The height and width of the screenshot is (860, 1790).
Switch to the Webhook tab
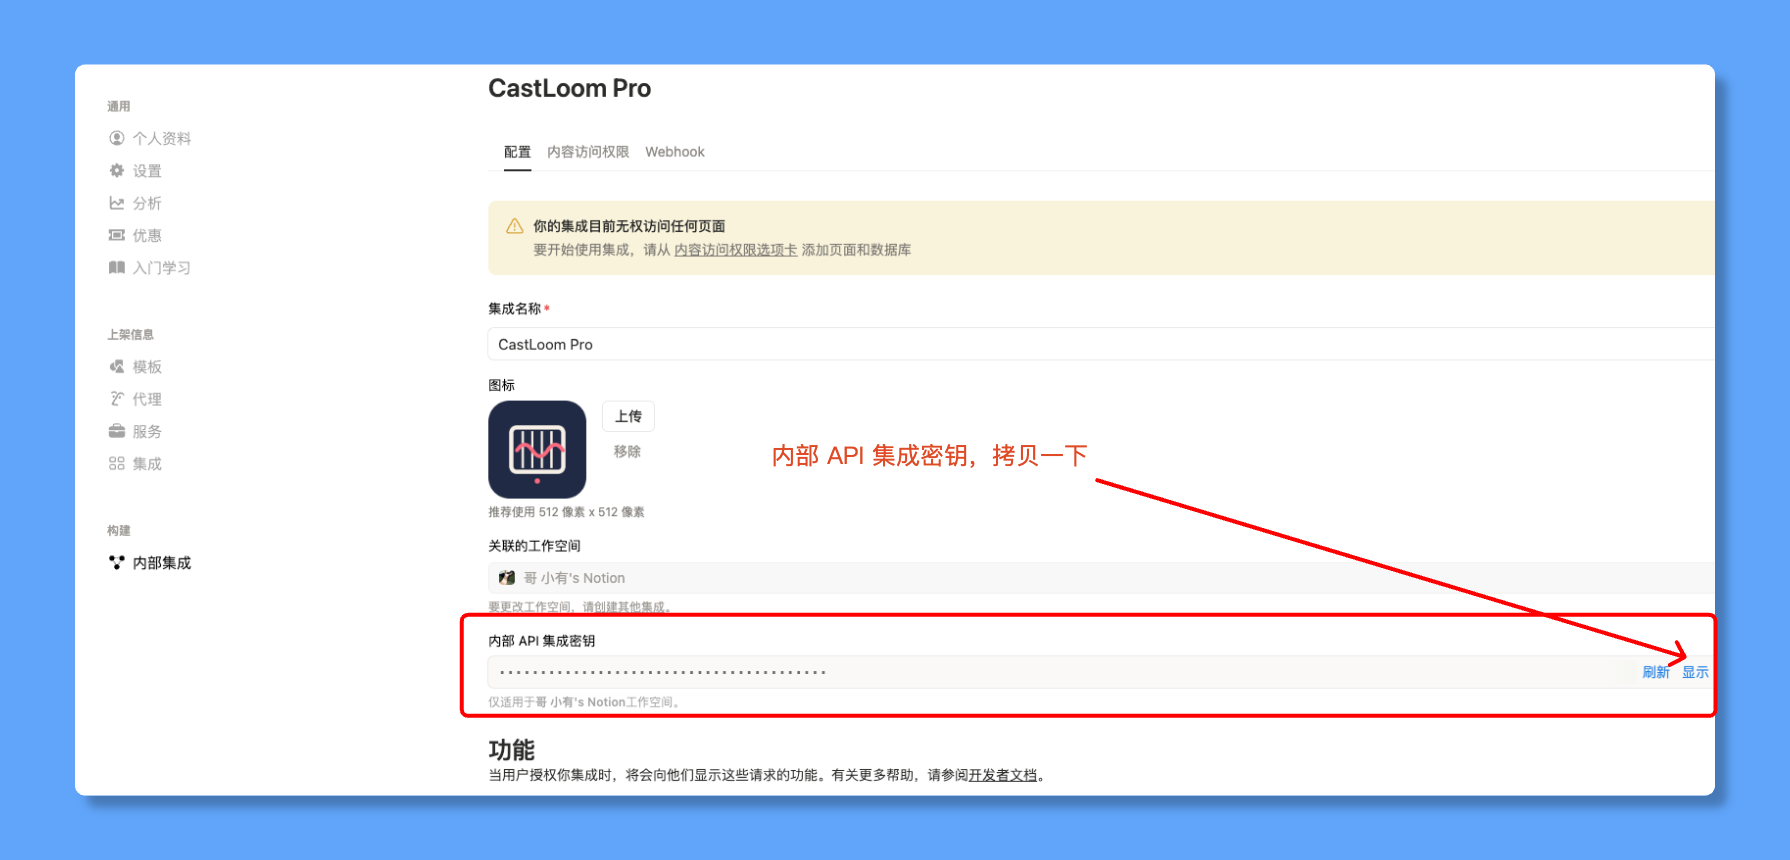[x=675, y=152]
